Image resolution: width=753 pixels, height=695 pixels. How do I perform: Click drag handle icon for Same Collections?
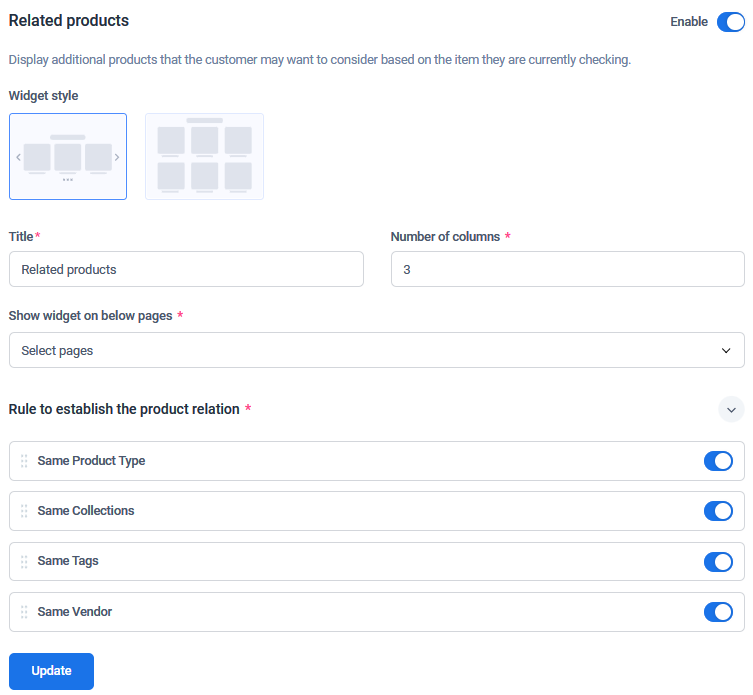[x=24, y=511]
